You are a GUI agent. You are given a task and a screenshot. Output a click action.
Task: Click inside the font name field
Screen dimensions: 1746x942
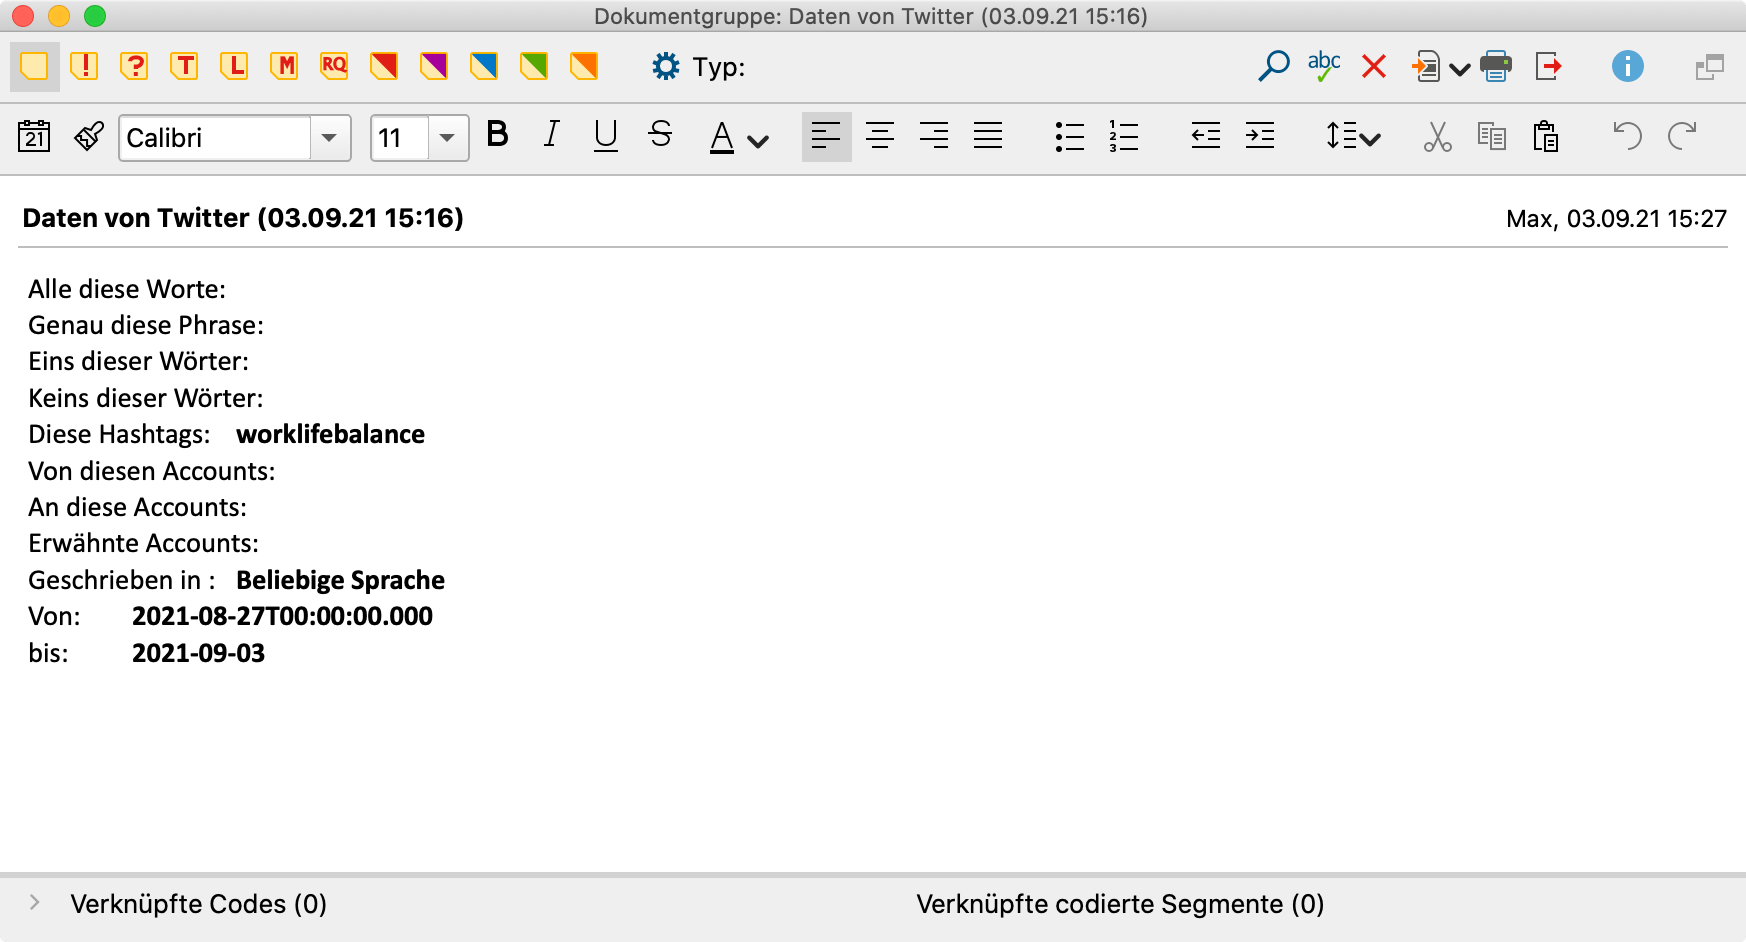(x=215, y=138)
